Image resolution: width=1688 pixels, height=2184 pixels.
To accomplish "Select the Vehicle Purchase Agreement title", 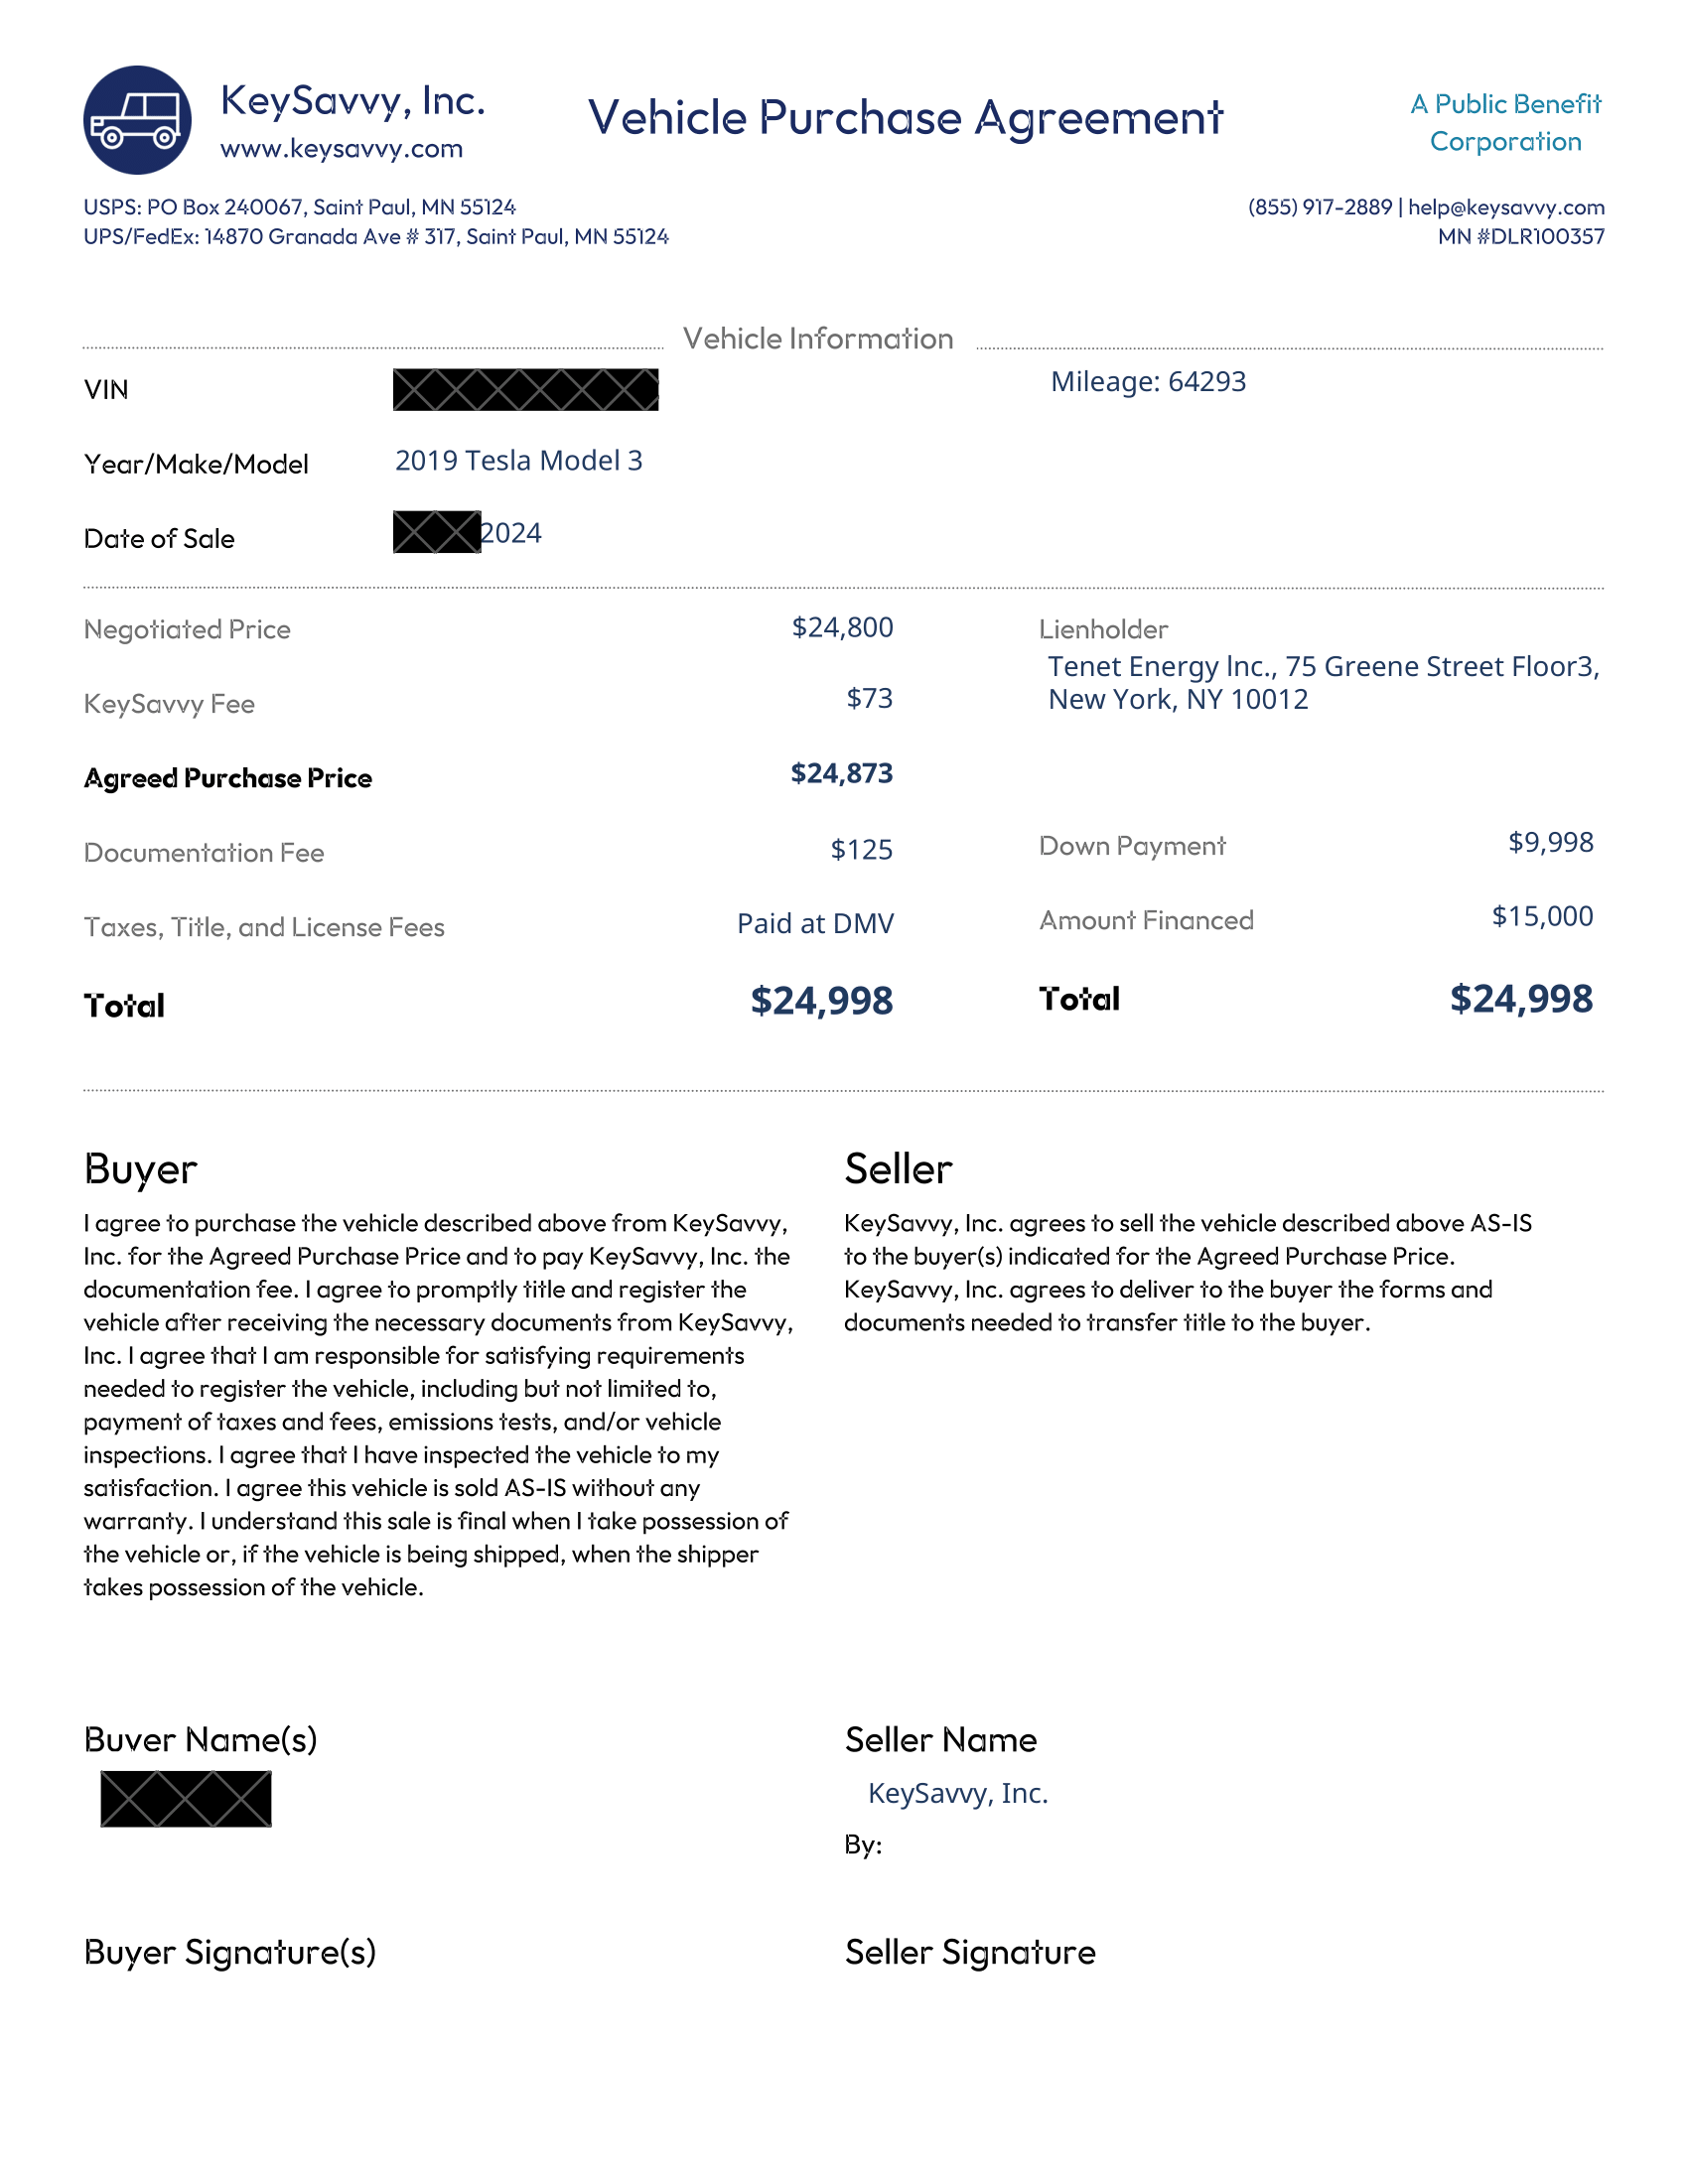I will (x=905, y=118).
